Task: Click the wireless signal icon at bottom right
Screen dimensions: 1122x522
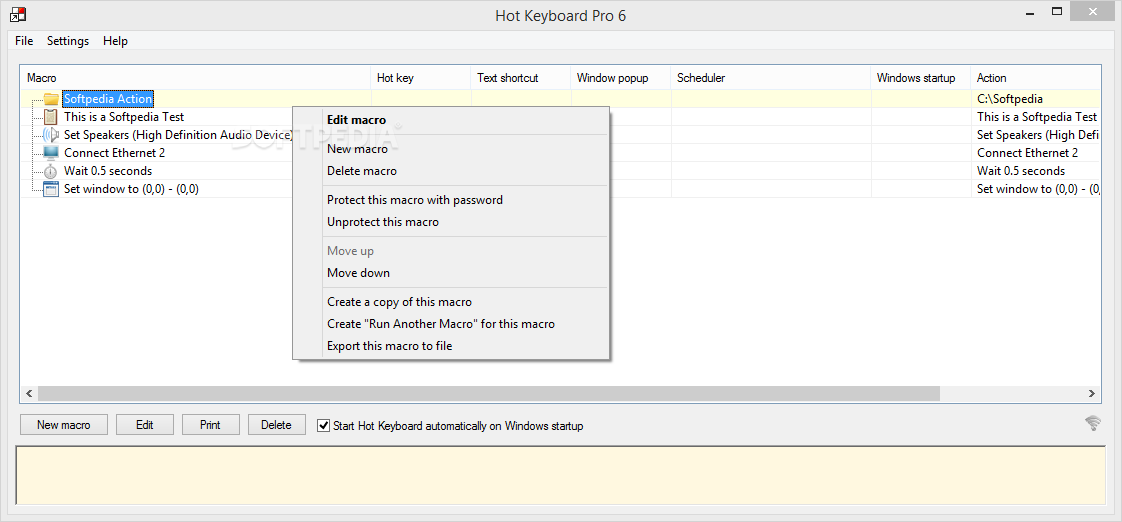Action: pyautogui.click(x=1093, y=423)
